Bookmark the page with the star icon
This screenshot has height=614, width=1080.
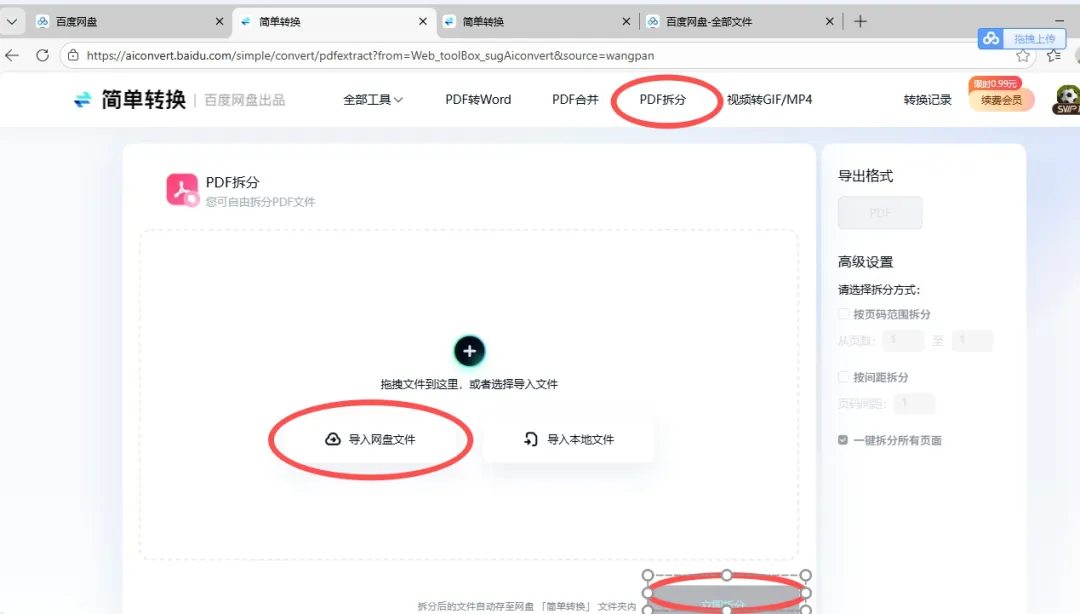click(x=1023, y=56)
